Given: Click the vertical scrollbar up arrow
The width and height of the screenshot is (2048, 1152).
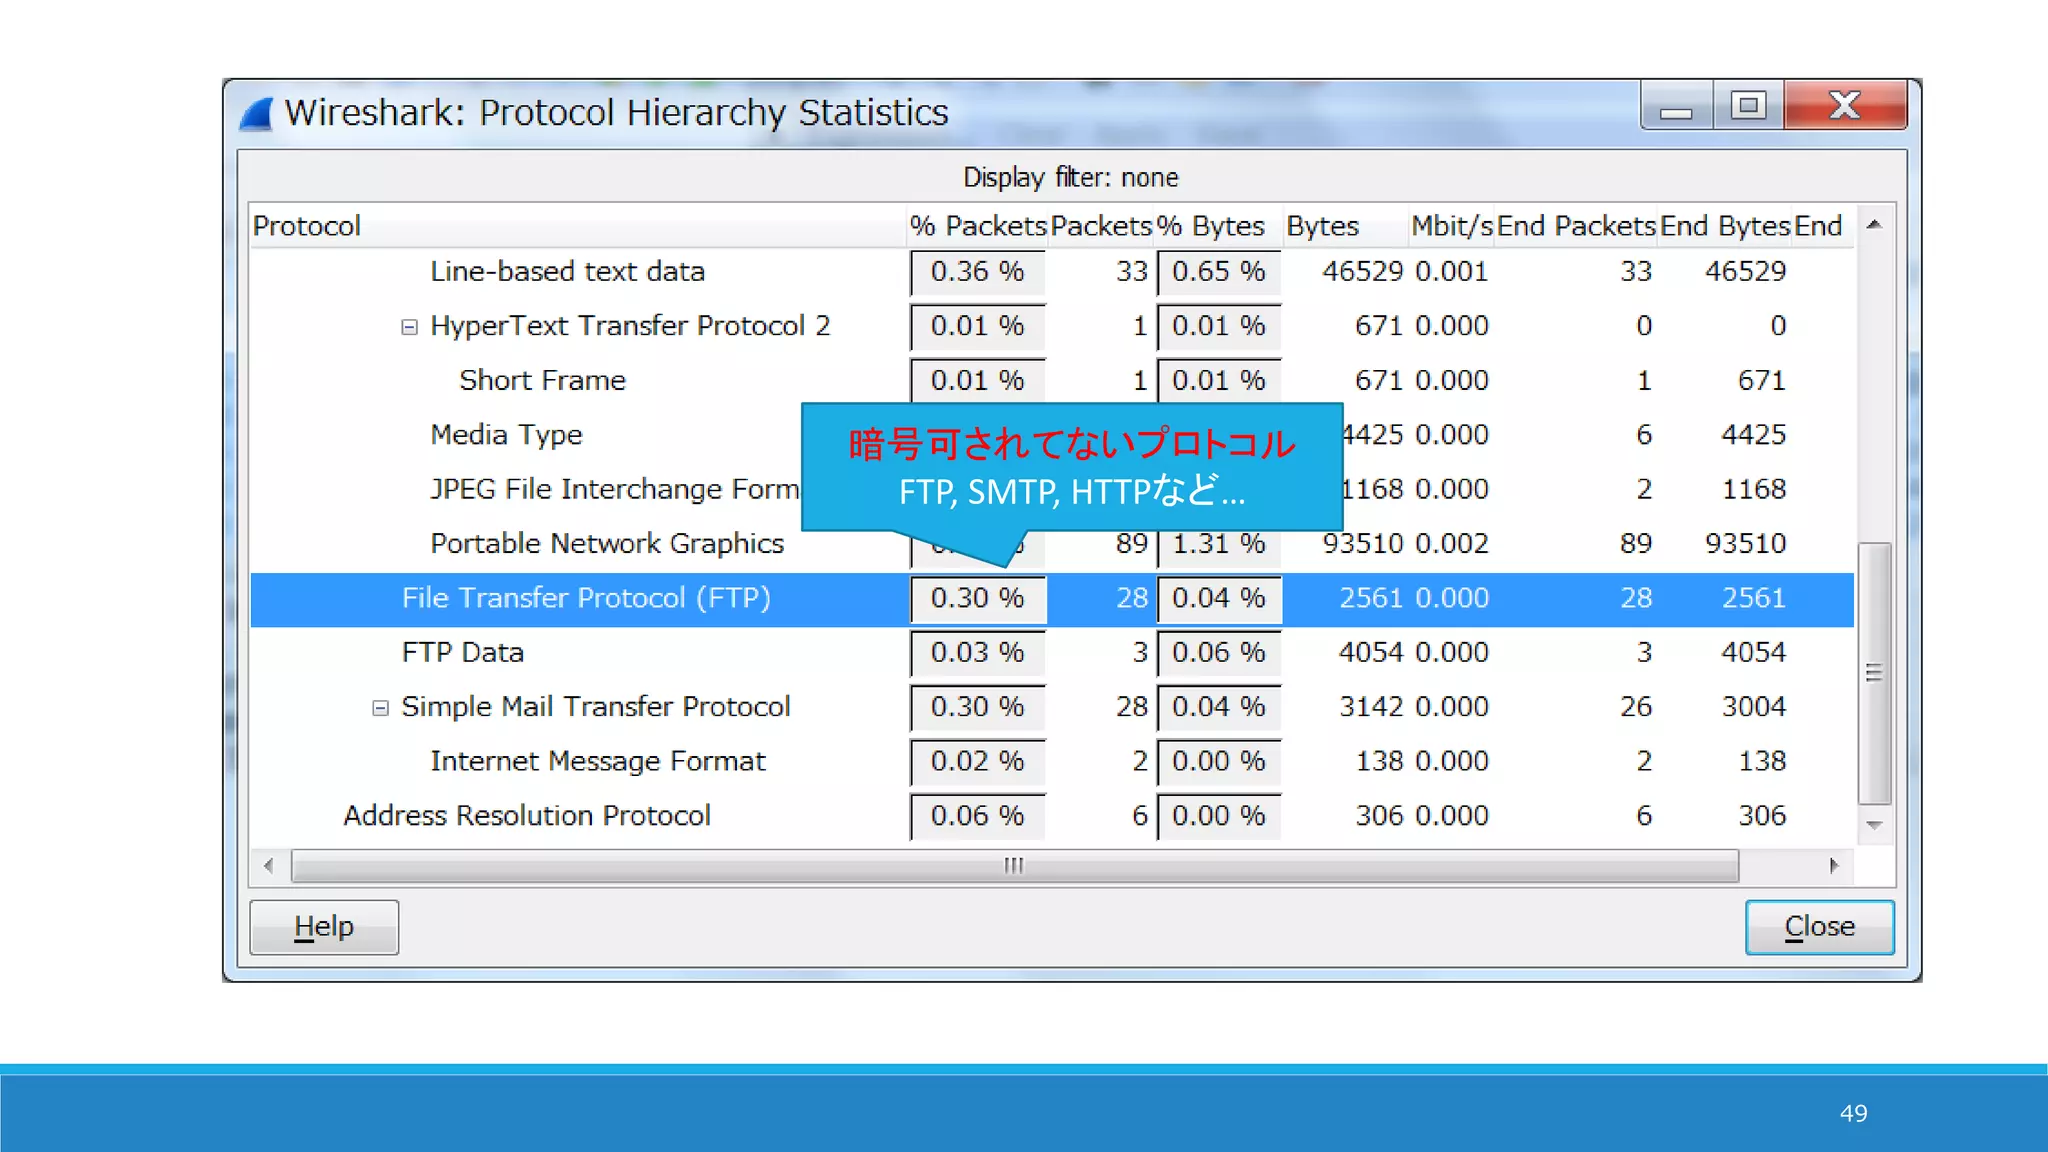Looking at the screenshot, I should click(x=1874, y=225).
